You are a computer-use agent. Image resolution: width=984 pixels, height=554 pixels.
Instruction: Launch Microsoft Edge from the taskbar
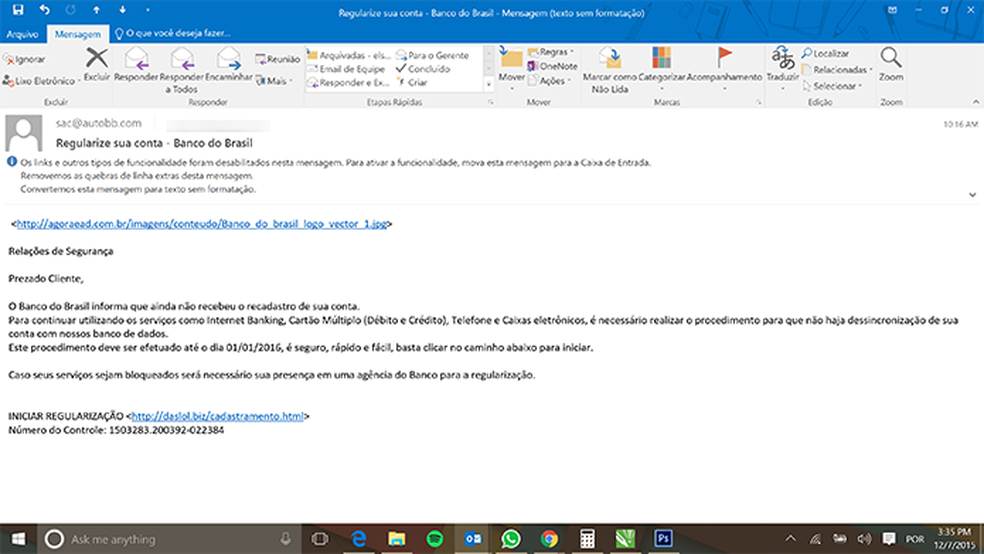click(x=358, y=539)
